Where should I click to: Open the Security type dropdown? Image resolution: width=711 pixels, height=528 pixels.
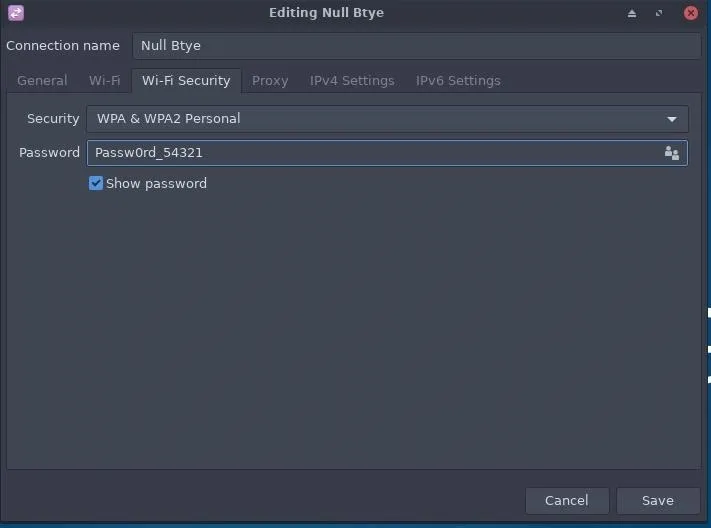pos(387,119)
